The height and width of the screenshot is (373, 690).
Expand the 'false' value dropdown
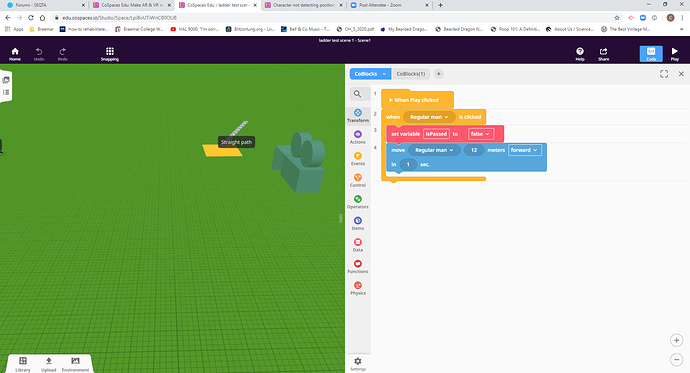coord(481,134)
